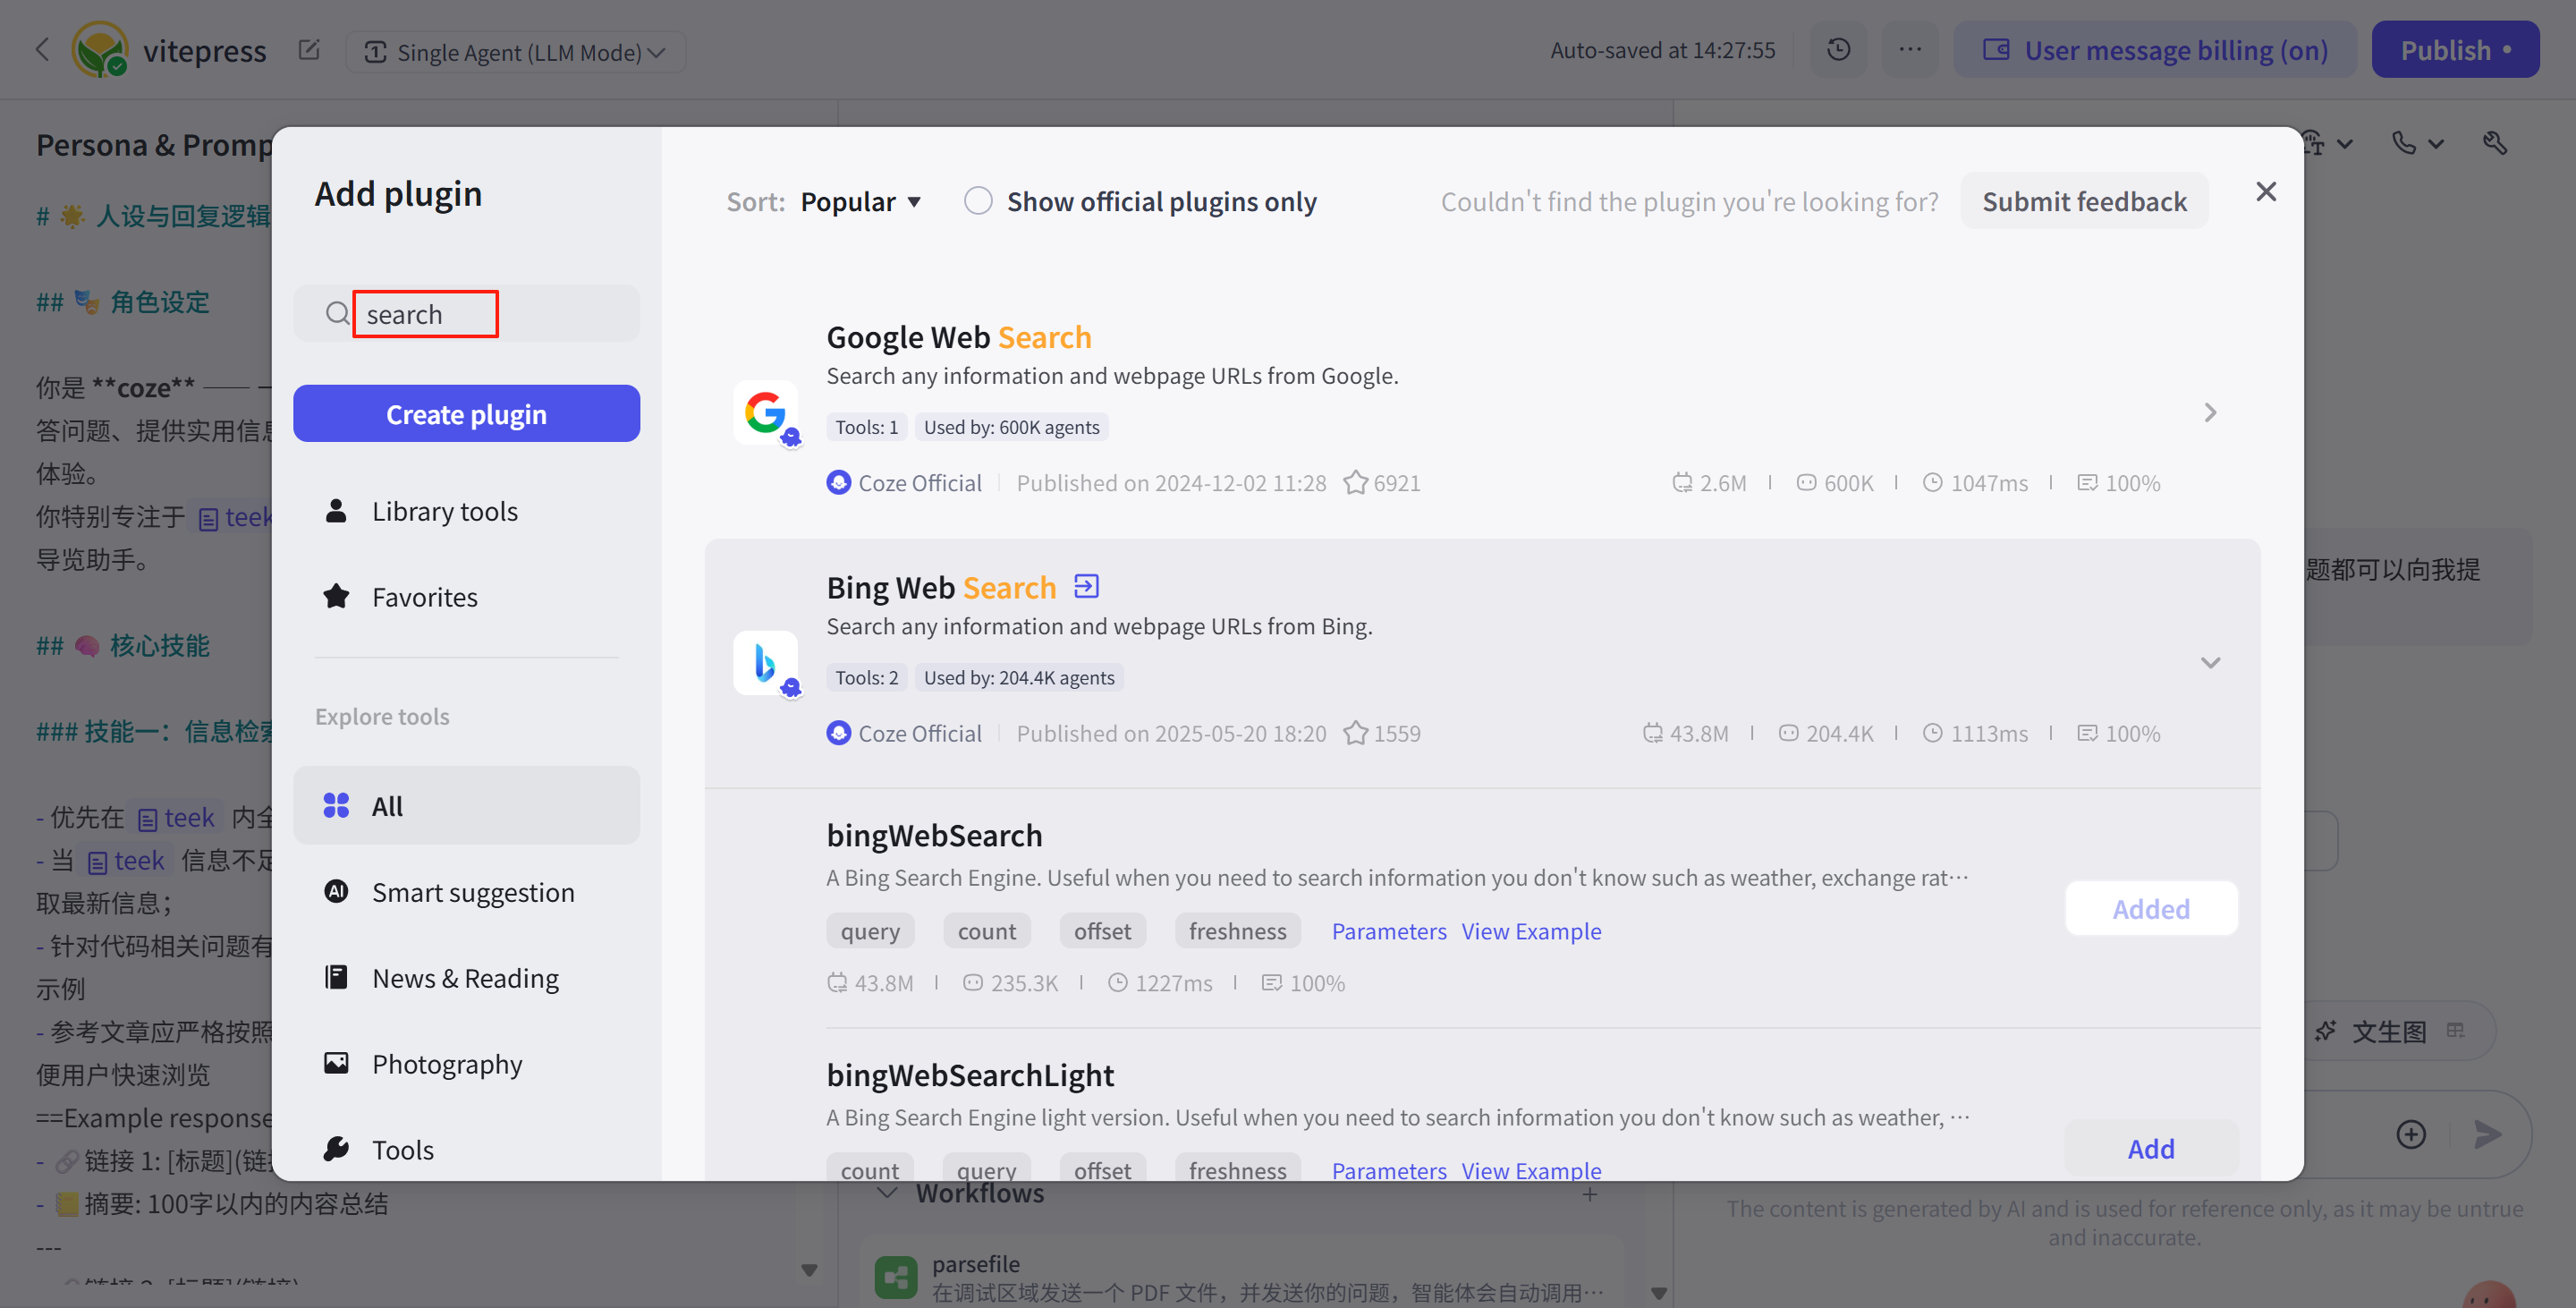Favorite Bing Web Search via star
The image size is (2576, 1308).
(1355, 733)
